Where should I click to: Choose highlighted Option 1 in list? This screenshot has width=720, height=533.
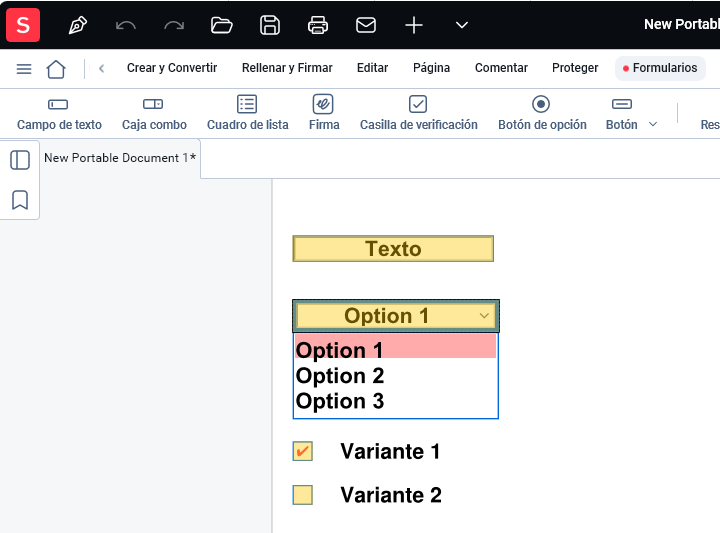(x=395, y=348)
